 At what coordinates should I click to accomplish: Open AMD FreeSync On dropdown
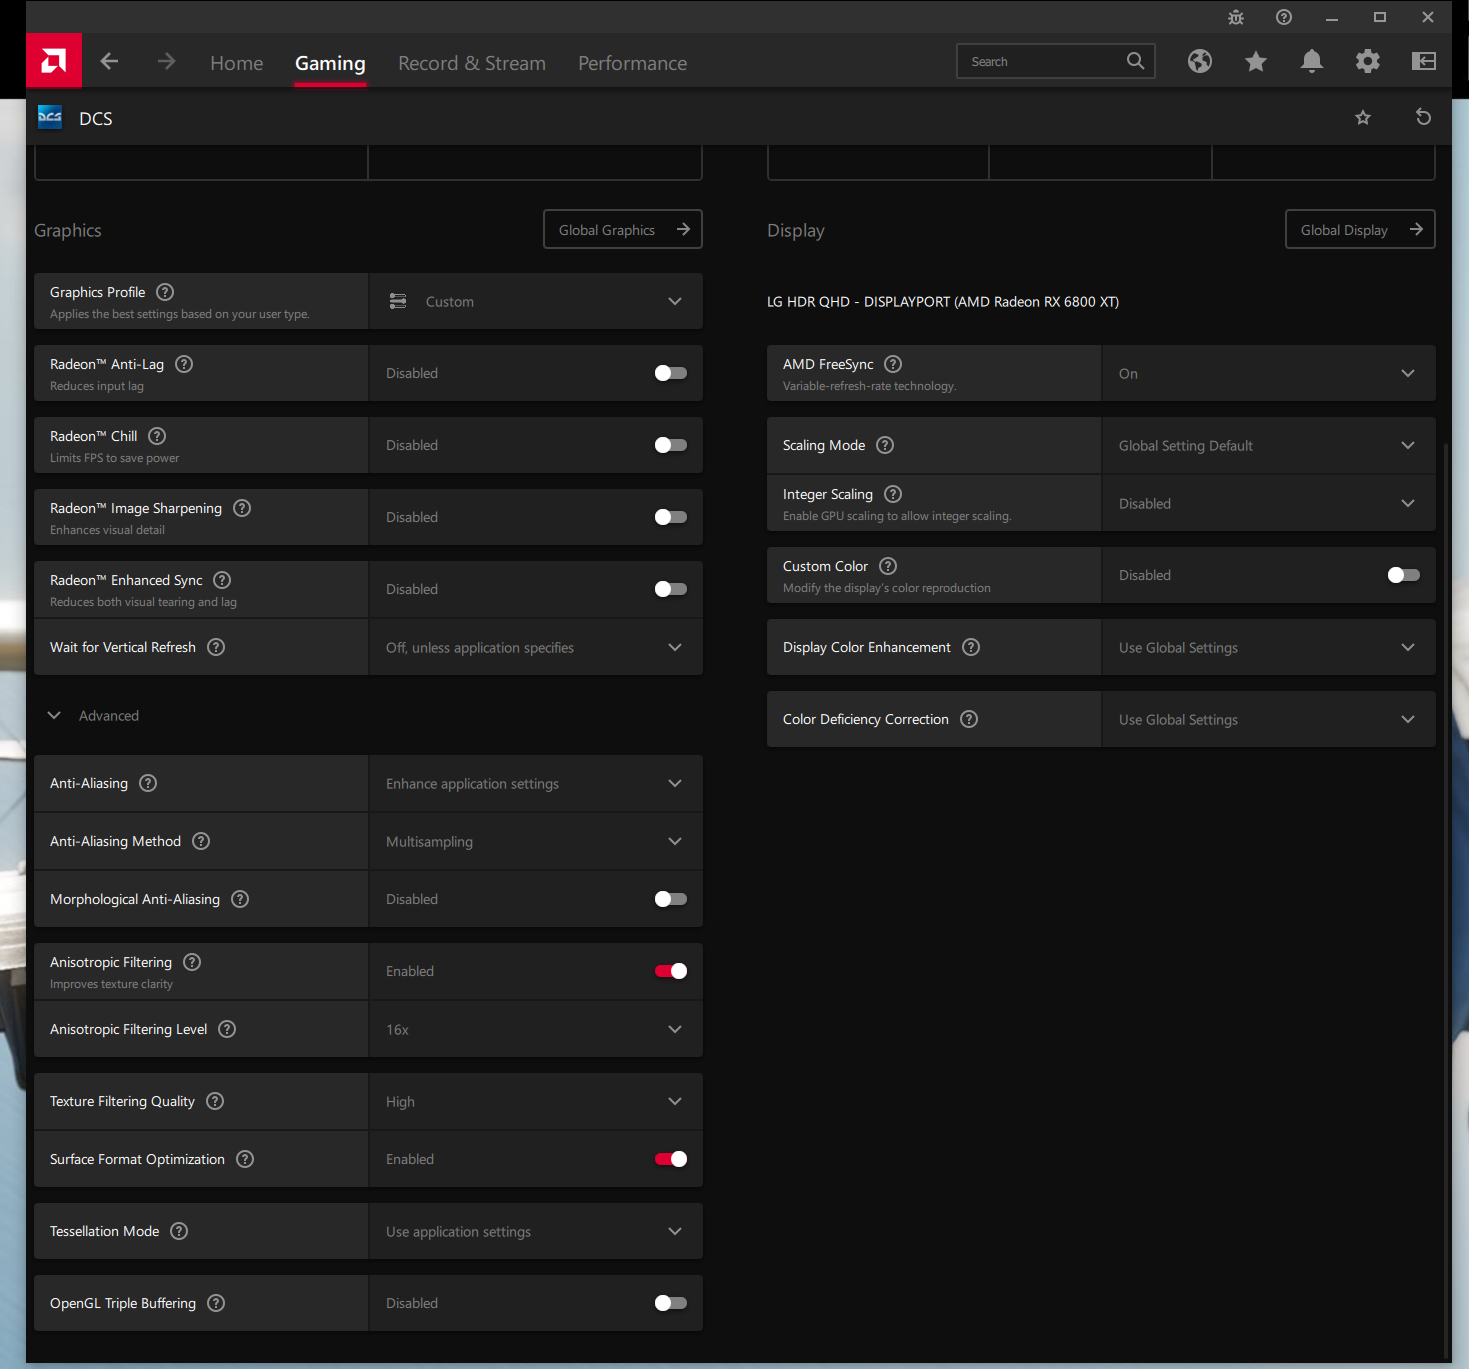[x=1268, y=373]
